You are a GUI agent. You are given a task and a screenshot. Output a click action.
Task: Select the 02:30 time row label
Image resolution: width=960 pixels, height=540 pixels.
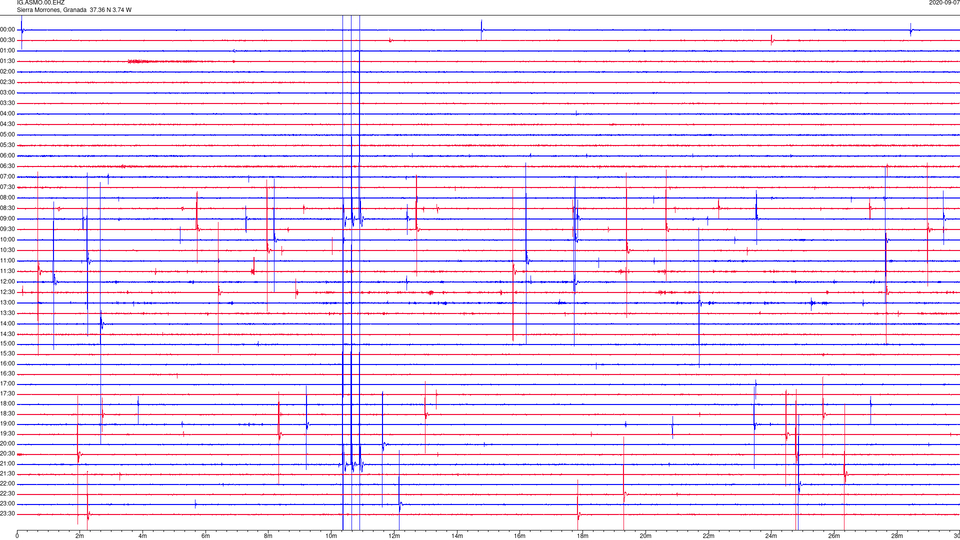[x=8, y=82]
